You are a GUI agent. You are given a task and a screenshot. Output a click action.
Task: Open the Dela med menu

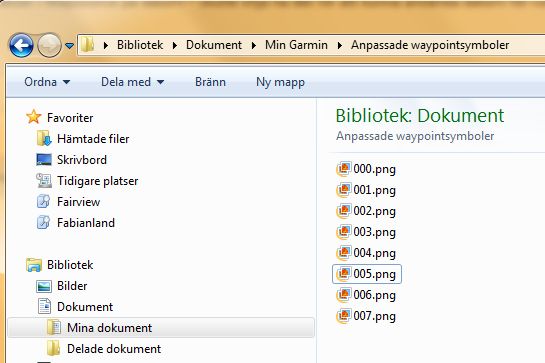[132, 82]
